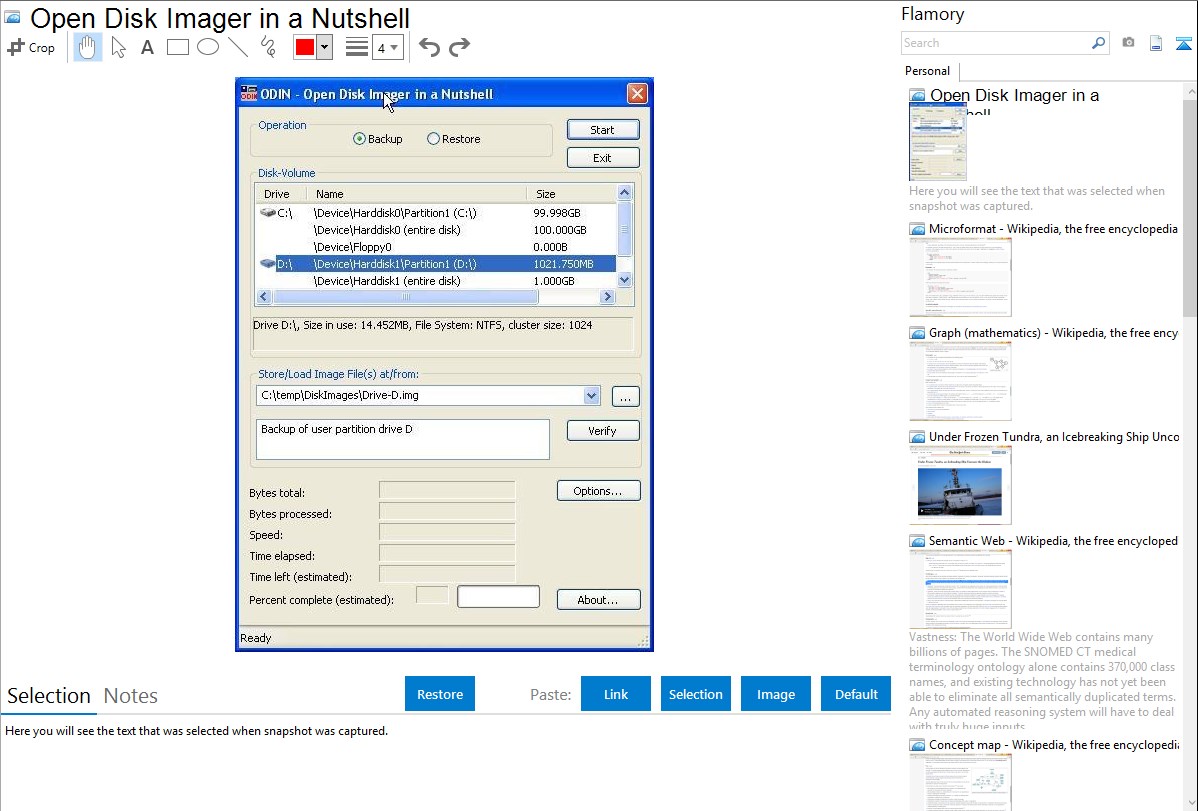1198x811 pixels.
Task: Click the Flamory search field
Action: (995, 43)
